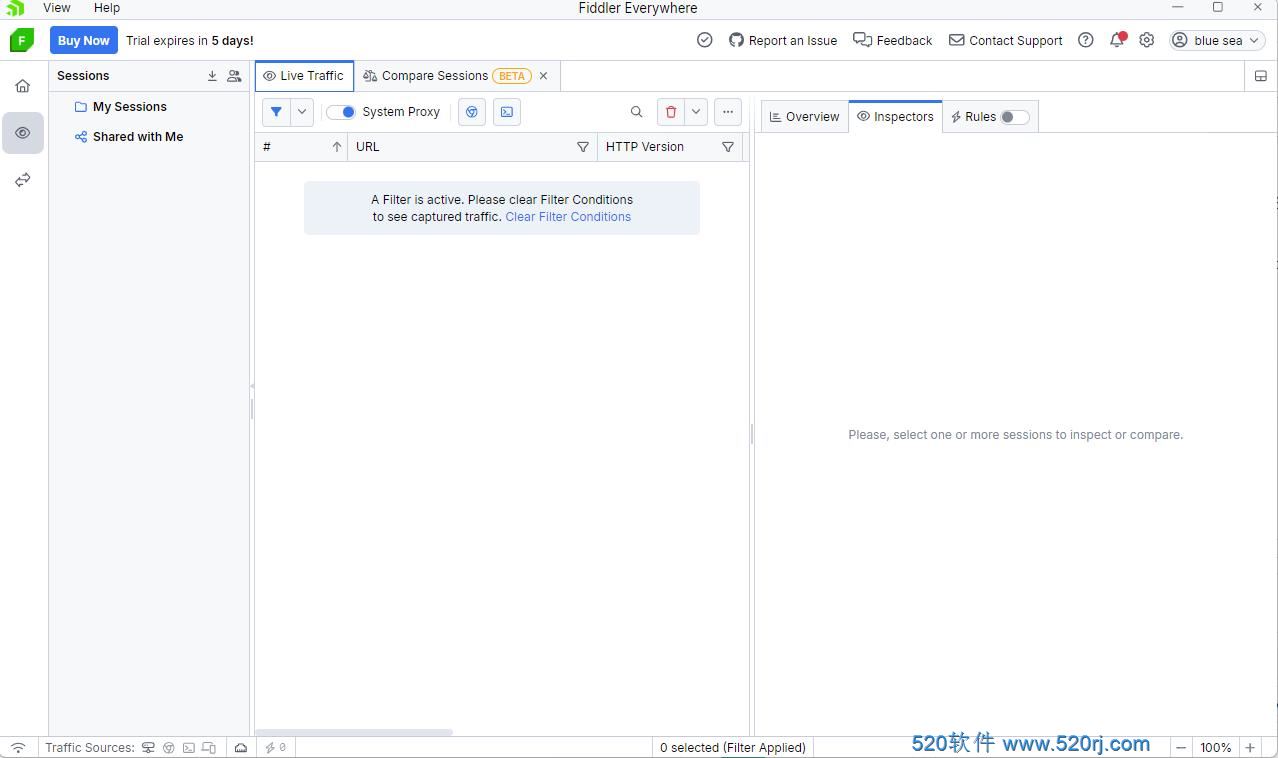Switch to the Live Traffic tab
Image resolution: width=1278 pixels, height=758 pixels.
pos(304,76)
